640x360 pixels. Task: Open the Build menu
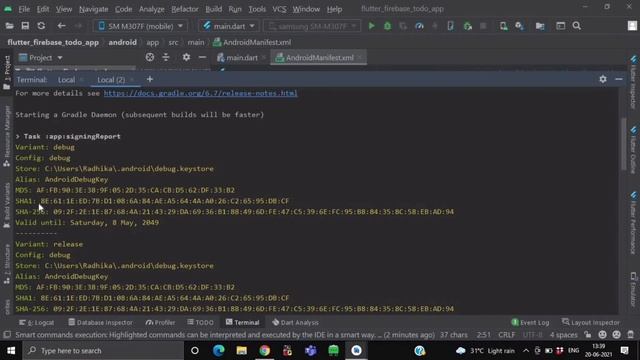[x=213, y=9]
